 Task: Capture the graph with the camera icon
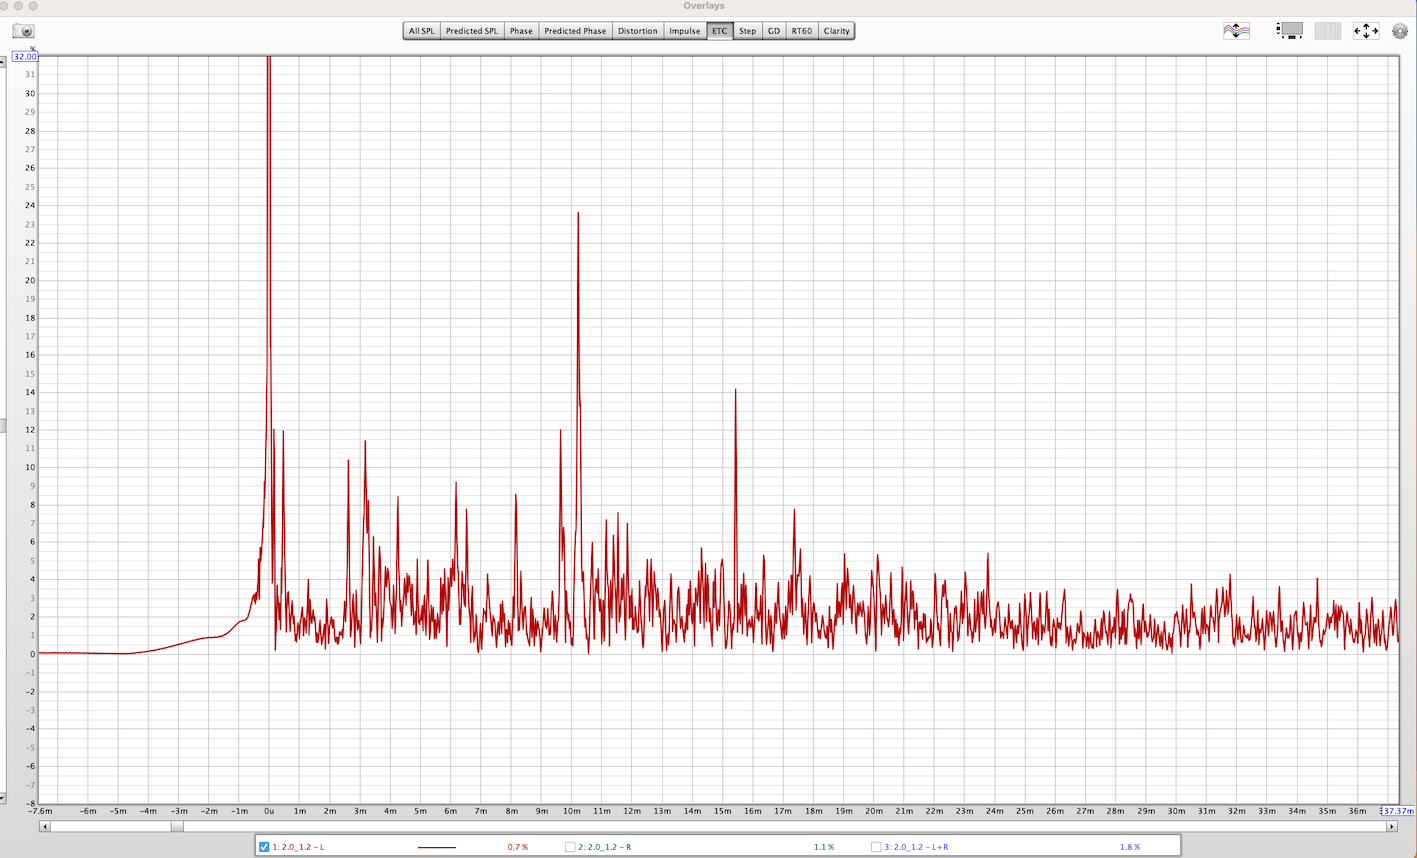[23, 31]
